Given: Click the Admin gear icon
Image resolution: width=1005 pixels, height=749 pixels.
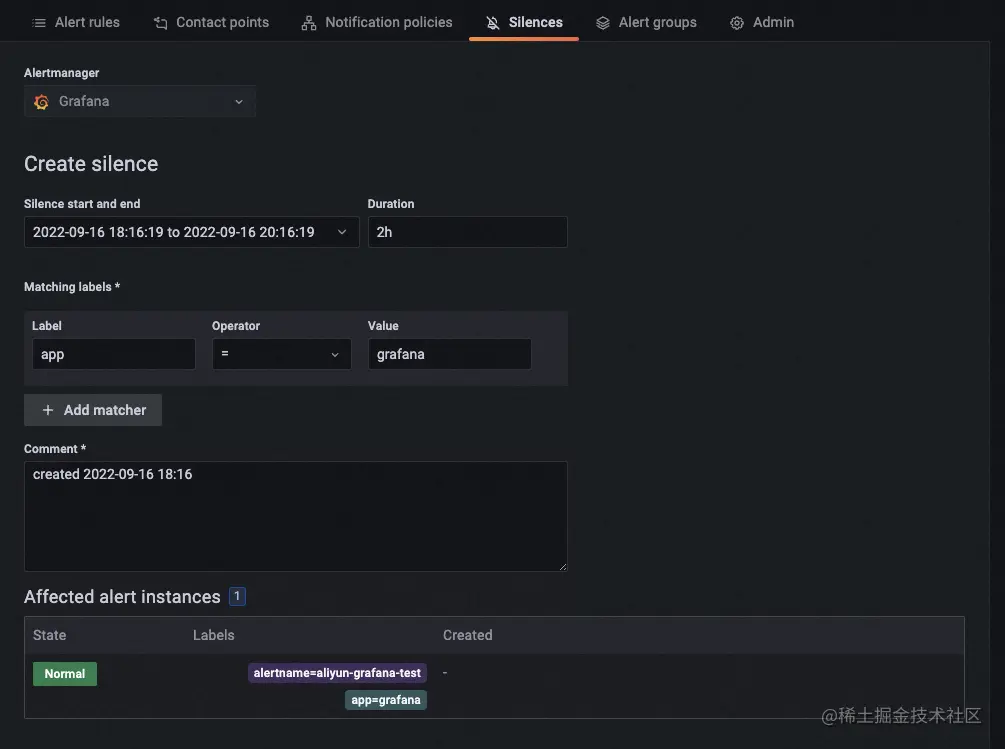Looking at the screenshot, I should (737, 23).
